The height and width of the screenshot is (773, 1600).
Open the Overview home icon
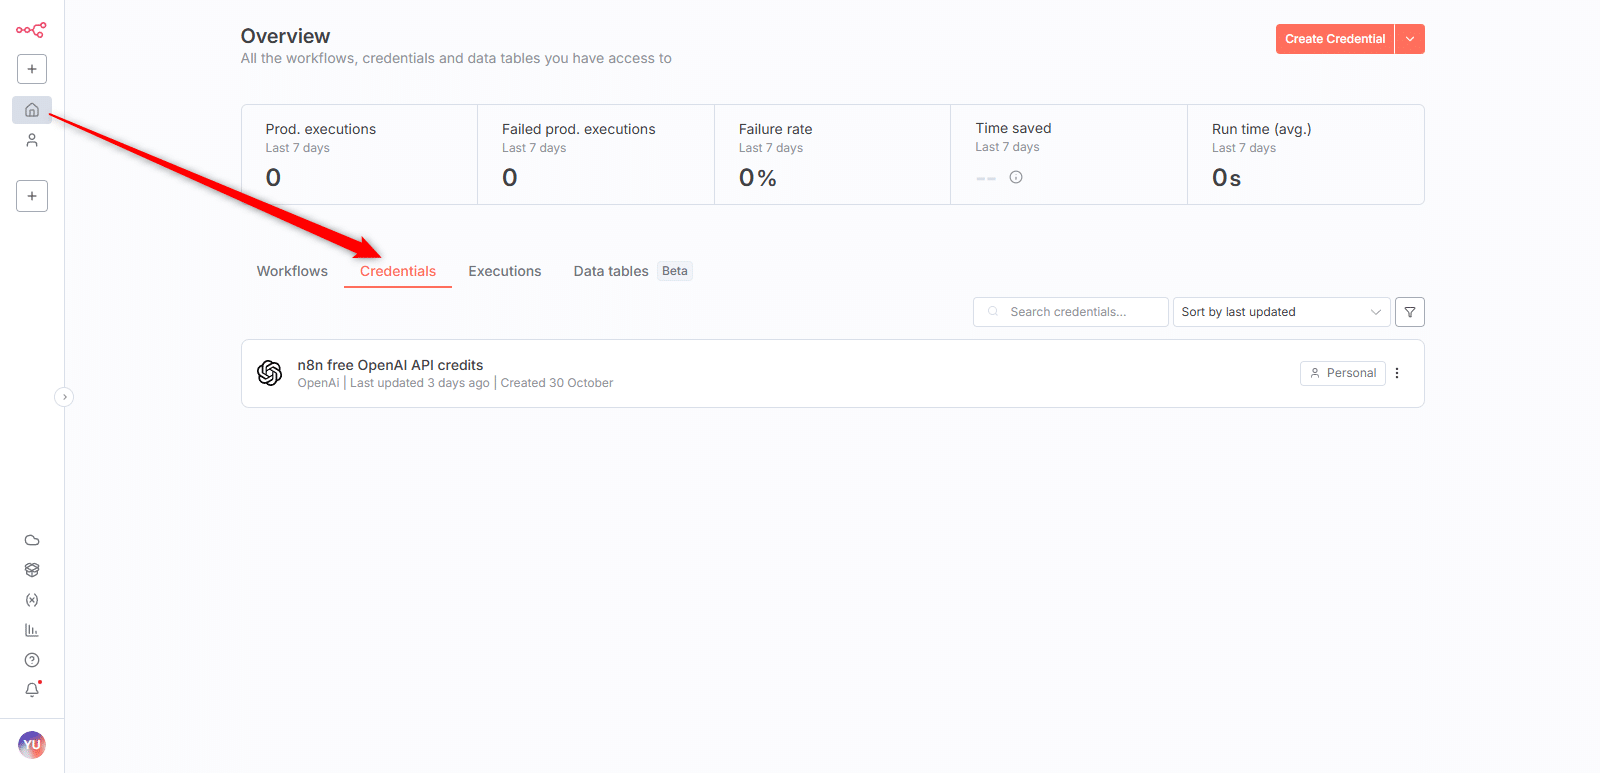point(32,110)
